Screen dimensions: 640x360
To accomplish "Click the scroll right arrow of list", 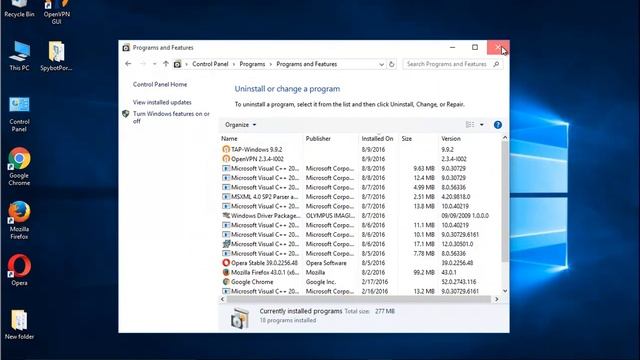I will 496,299.
